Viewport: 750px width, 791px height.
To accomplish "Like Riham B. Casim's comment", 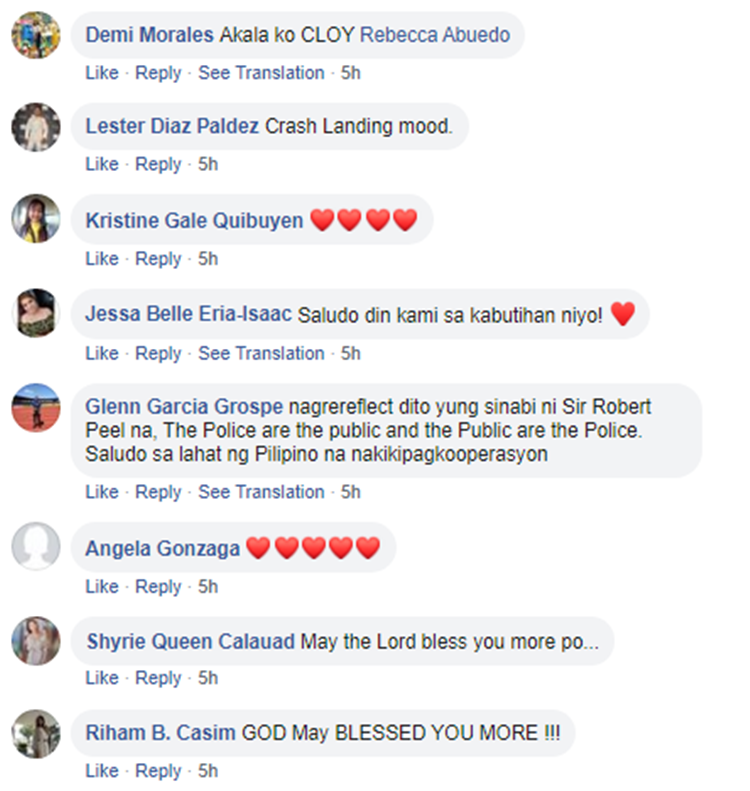I will (x=102, y=771).
